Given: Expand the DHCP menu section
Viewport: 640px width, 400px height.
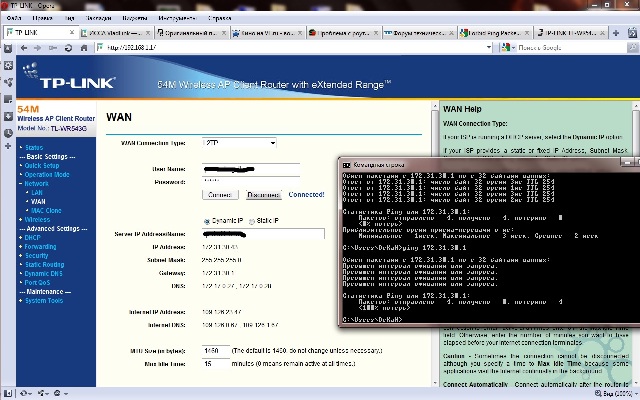Looking at the screenshot, I should (x=32, y=238).
